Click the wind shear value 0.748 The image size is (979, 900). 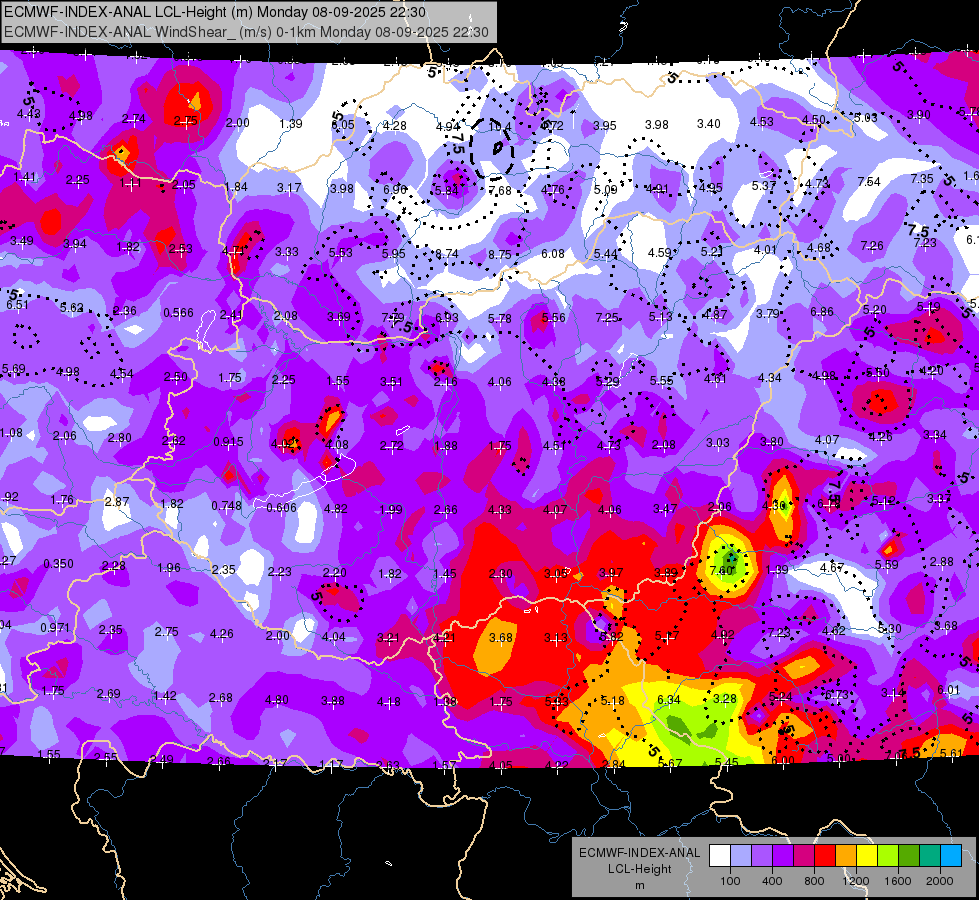point(227,506)
